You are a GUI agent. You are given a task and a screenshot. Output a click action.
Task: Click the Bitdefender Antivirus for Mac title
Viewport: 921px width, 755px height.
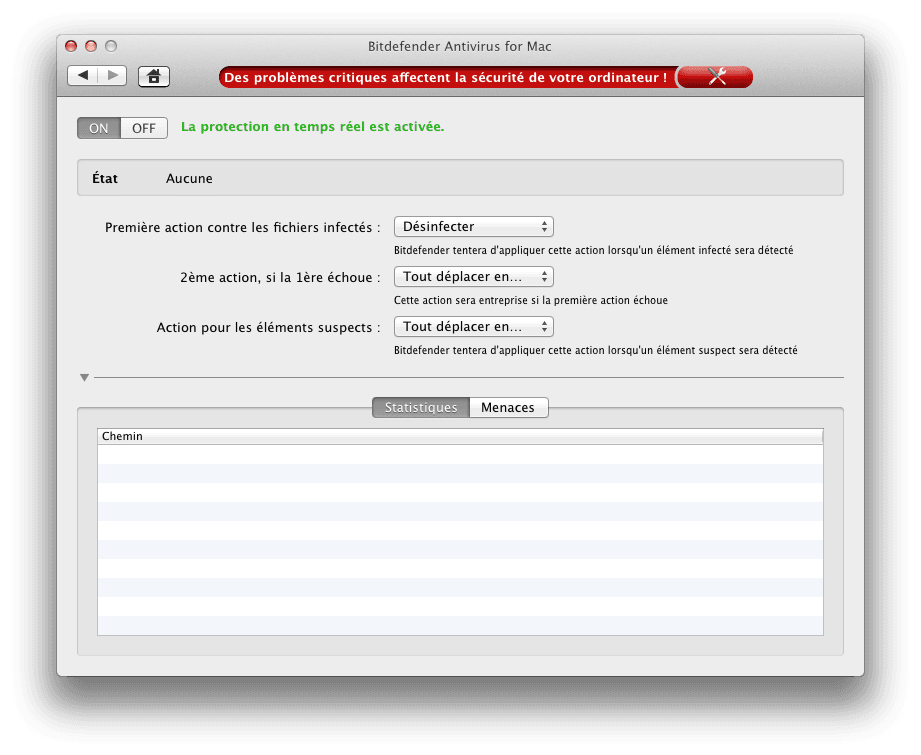[460, 46]
